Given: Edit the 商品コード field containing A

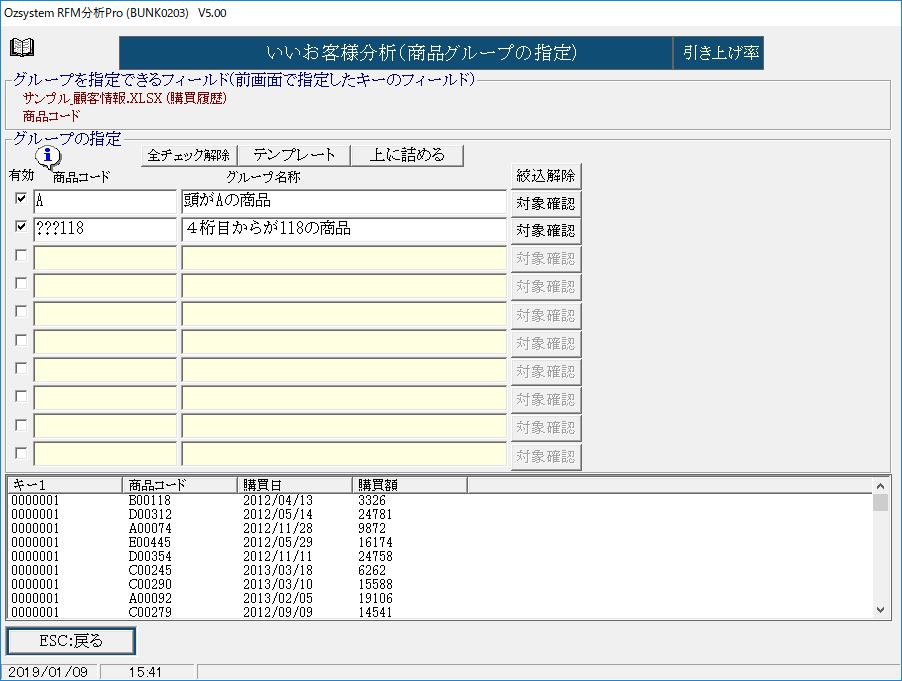Looking at the screenshot, I should coord(105,201).
